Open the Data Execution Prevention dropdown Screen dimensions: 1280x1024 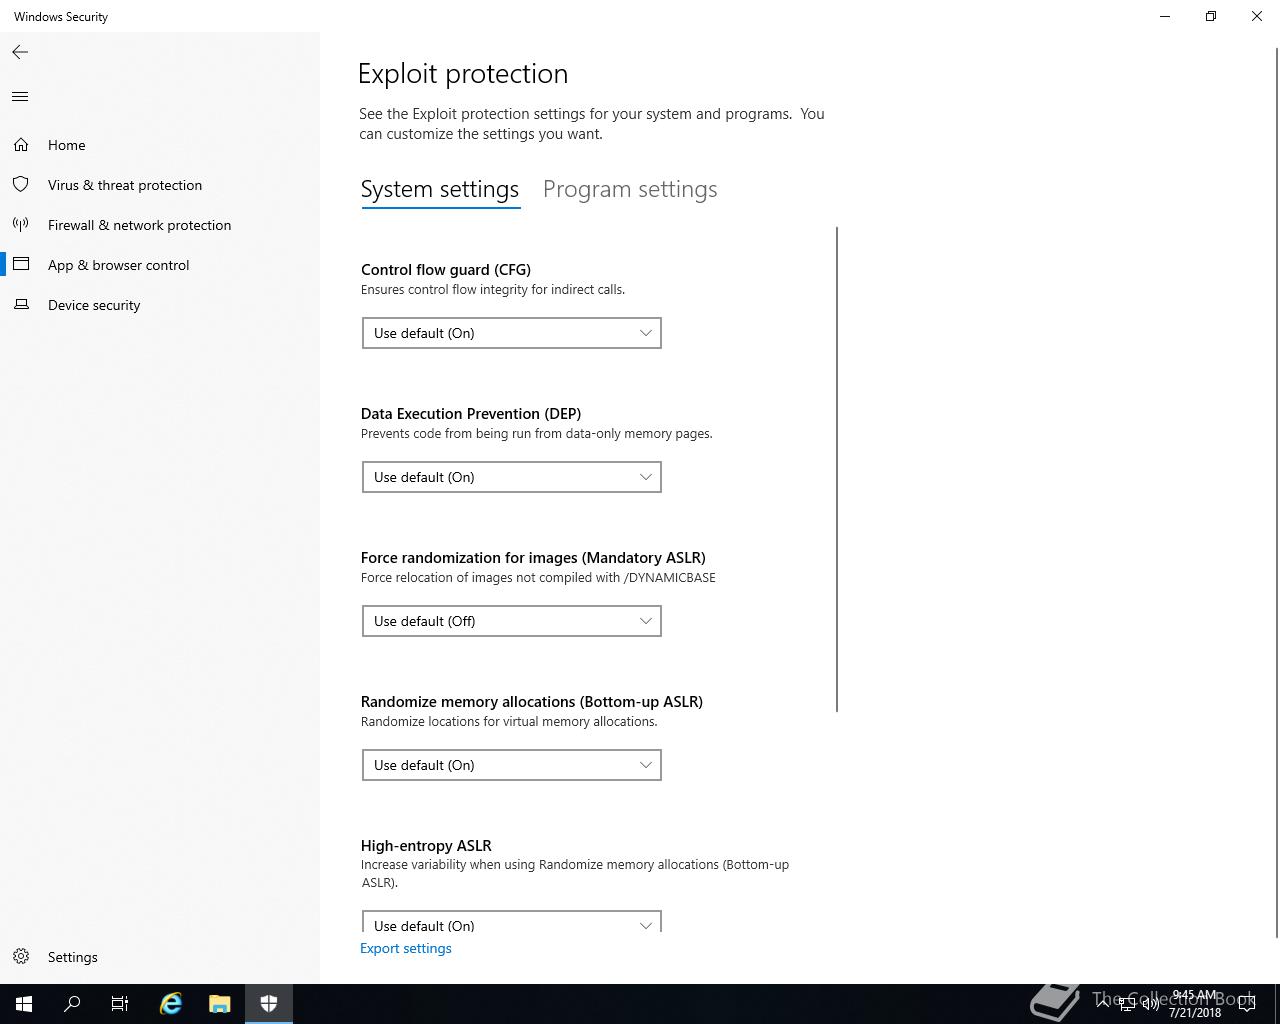[511, 477]
